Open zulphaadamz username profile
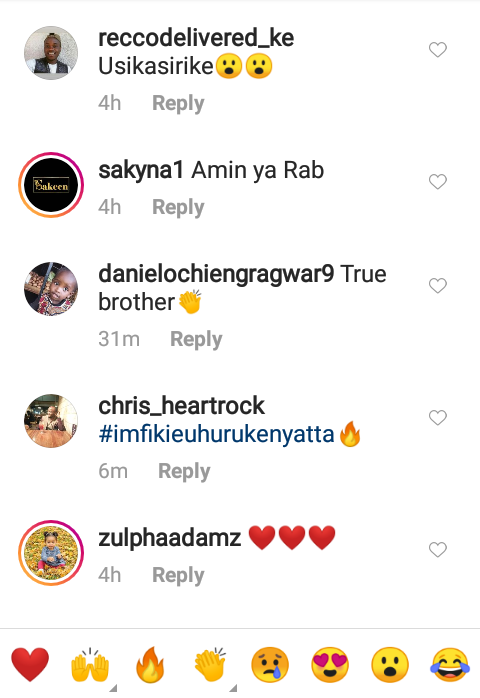Screen dimensions: 480x698 [170, 538]
